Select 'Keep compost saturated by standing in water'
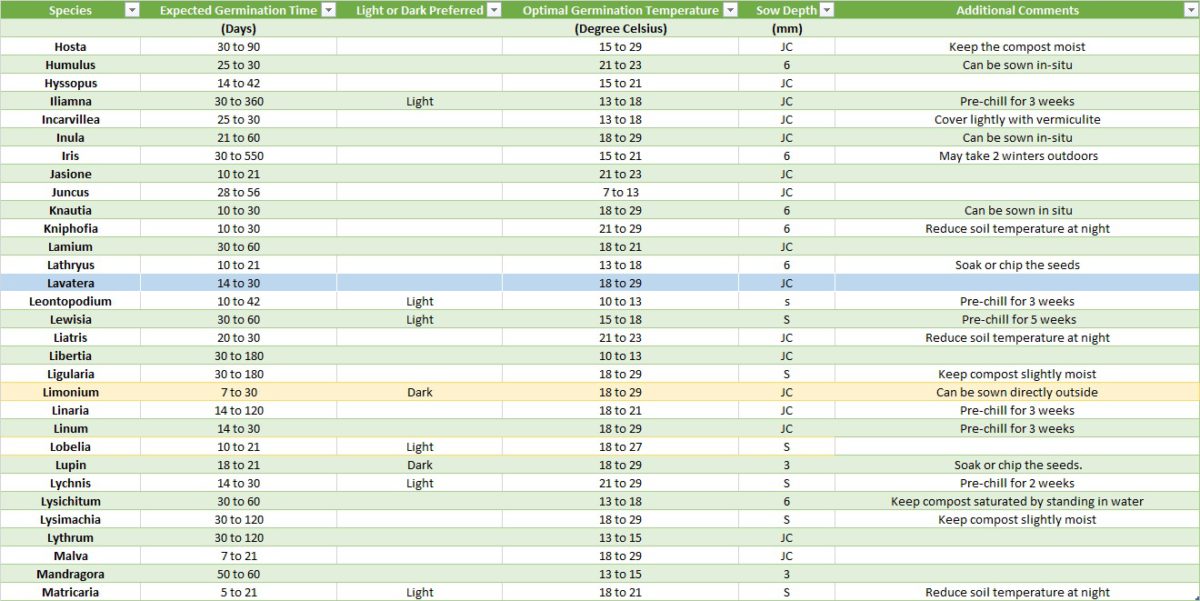 [x=1017, y=501]
